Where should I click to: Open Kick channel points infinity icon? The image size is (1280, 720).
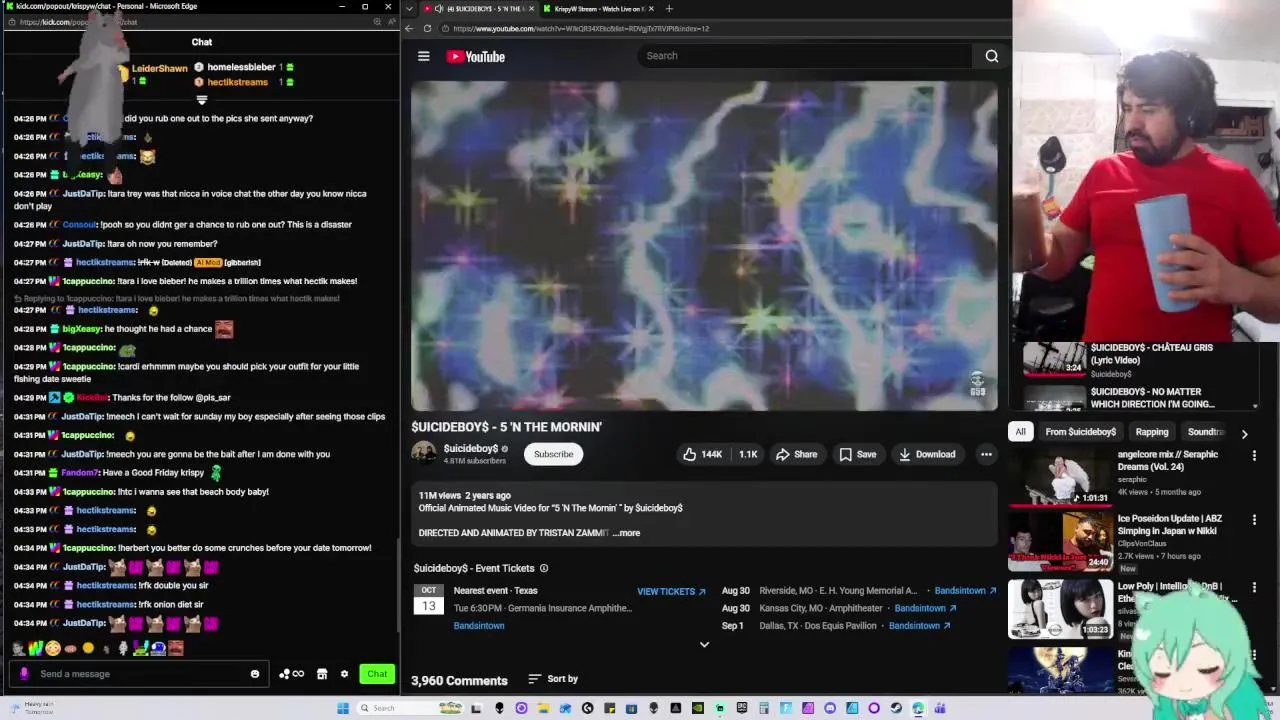pyautogui.click(x=291, y=674)
